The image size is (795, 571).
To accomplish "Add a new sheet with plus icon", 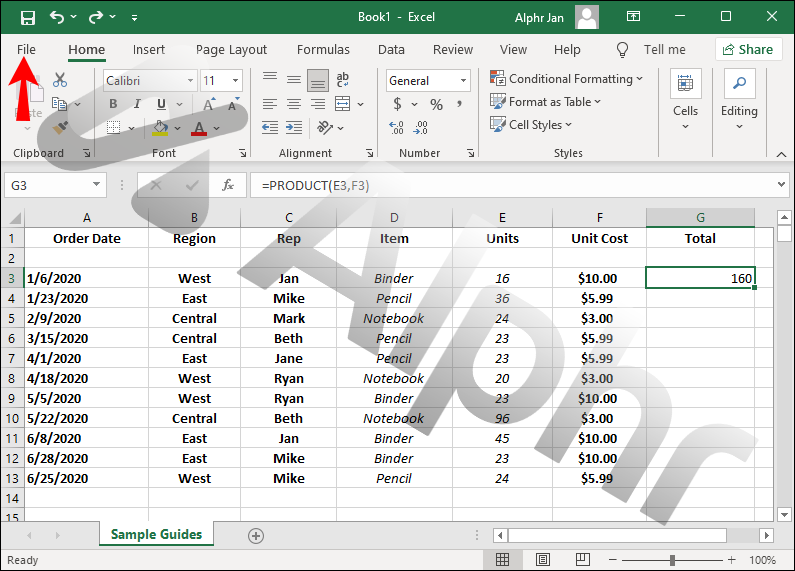I will [x=256, y=535].
